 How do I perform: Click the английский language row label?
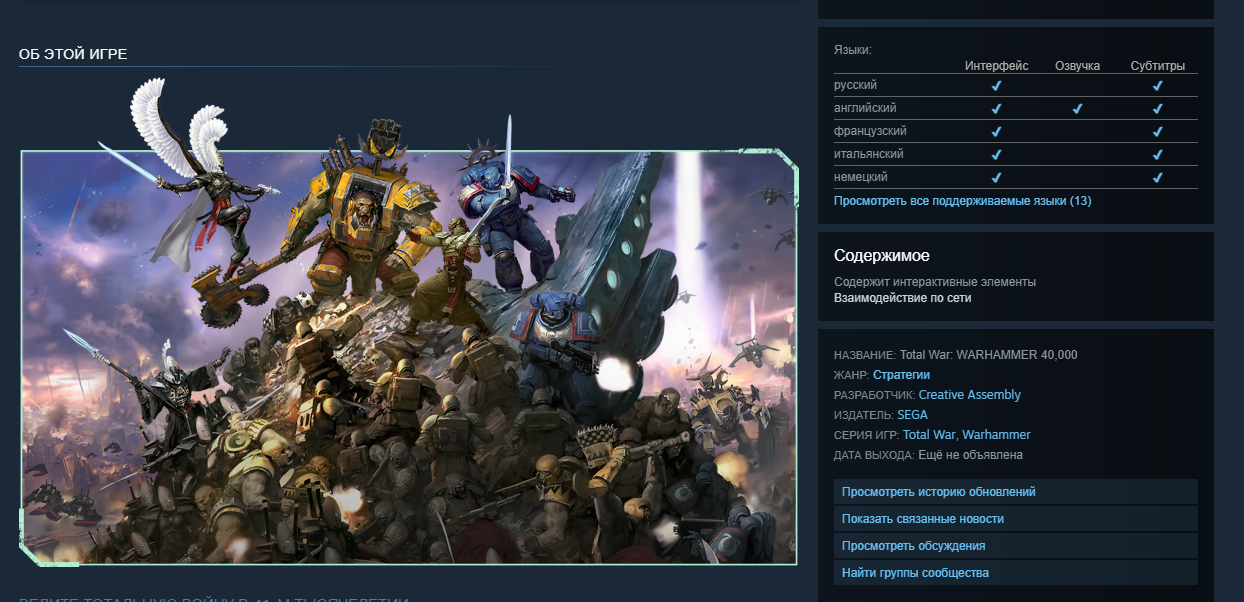pos(865,108)
